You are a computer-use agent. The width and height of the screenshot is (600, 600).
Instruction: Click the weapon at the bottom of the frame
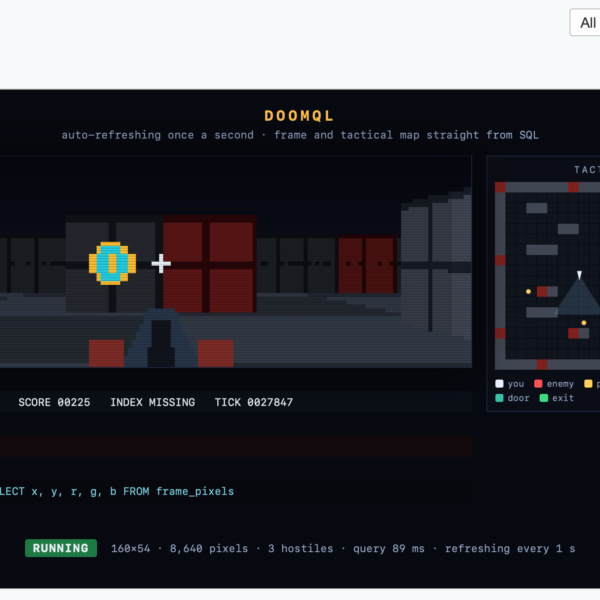tap(161, 338)
